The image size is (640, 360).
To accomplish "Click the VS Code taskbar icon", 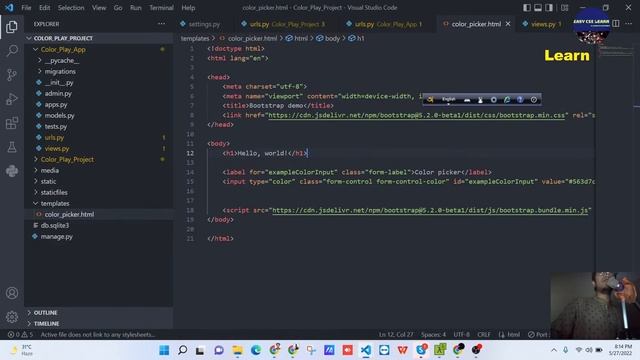I will [366, 350].
